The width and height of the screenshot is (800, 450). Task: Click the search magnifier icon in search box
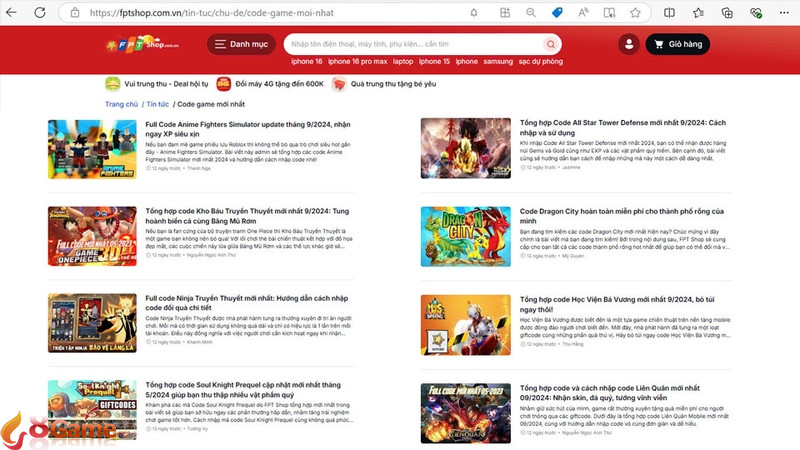pyautogui.click(x=550, y=45)
